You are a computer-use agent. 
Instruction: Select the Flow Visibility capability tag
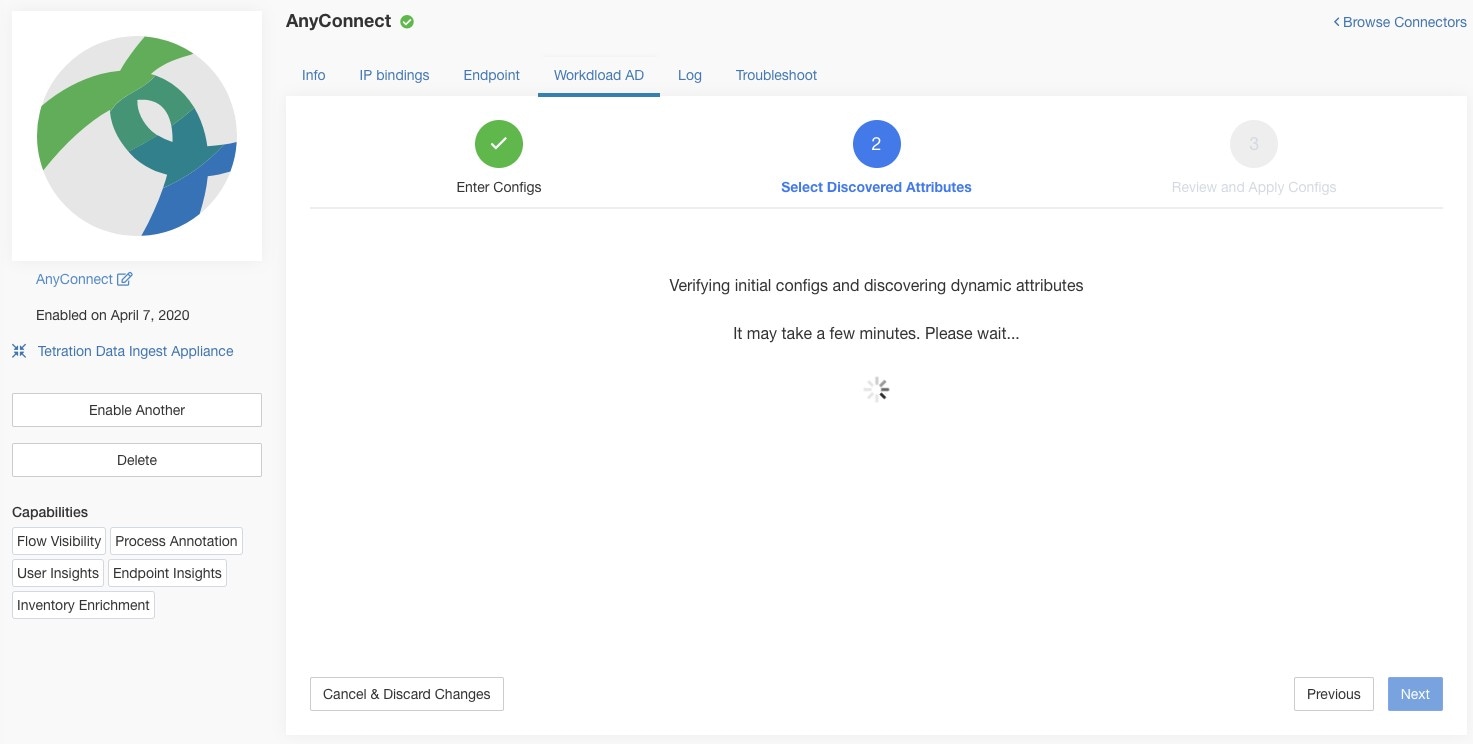click(x=59, y=541)
